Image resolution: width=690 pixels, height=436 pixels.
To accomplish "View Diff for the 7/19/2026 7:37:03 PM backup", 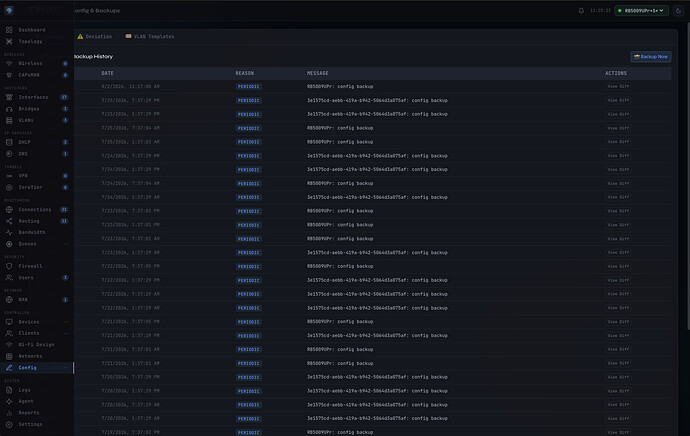I will click(x=618, y=432).
